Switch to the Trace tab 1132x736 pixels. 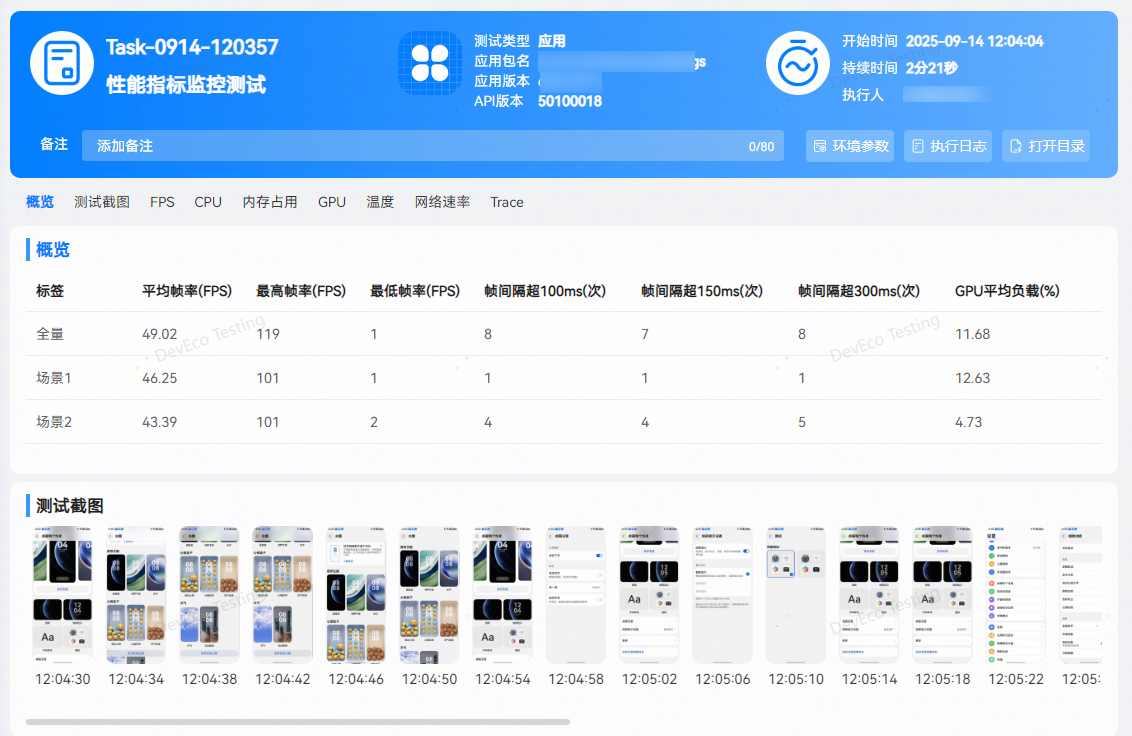[x=507, y=202]
